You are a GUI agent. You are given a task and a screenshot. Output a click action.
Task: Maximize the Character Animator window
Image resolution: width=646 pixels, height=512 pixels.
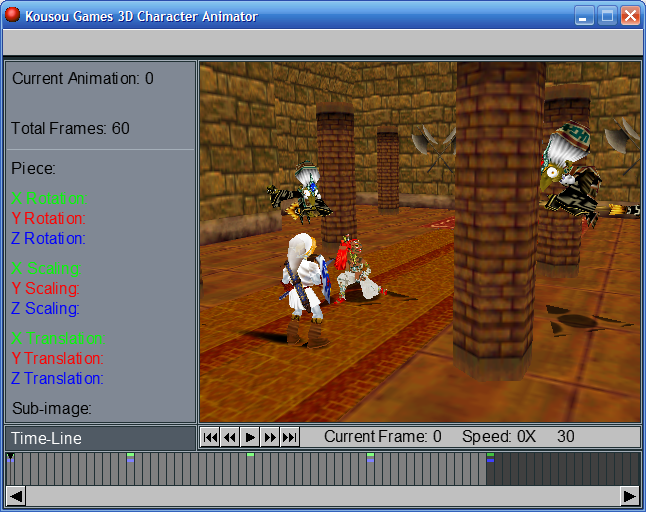(607, 16)
